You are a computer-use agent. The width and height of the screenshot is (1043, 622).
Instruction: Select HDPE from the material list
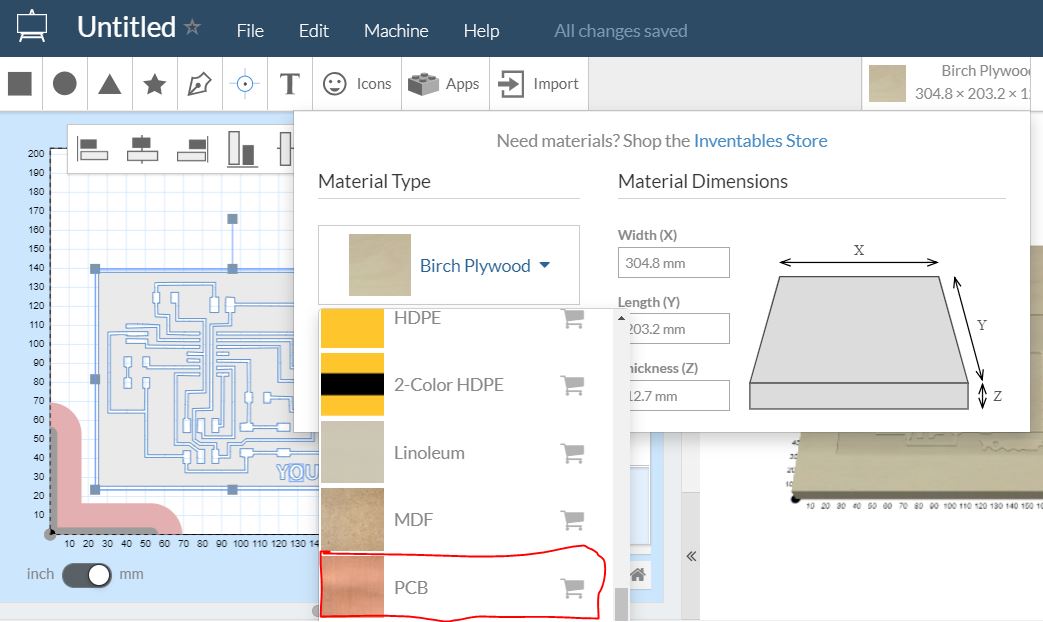(x=466, y=328)
